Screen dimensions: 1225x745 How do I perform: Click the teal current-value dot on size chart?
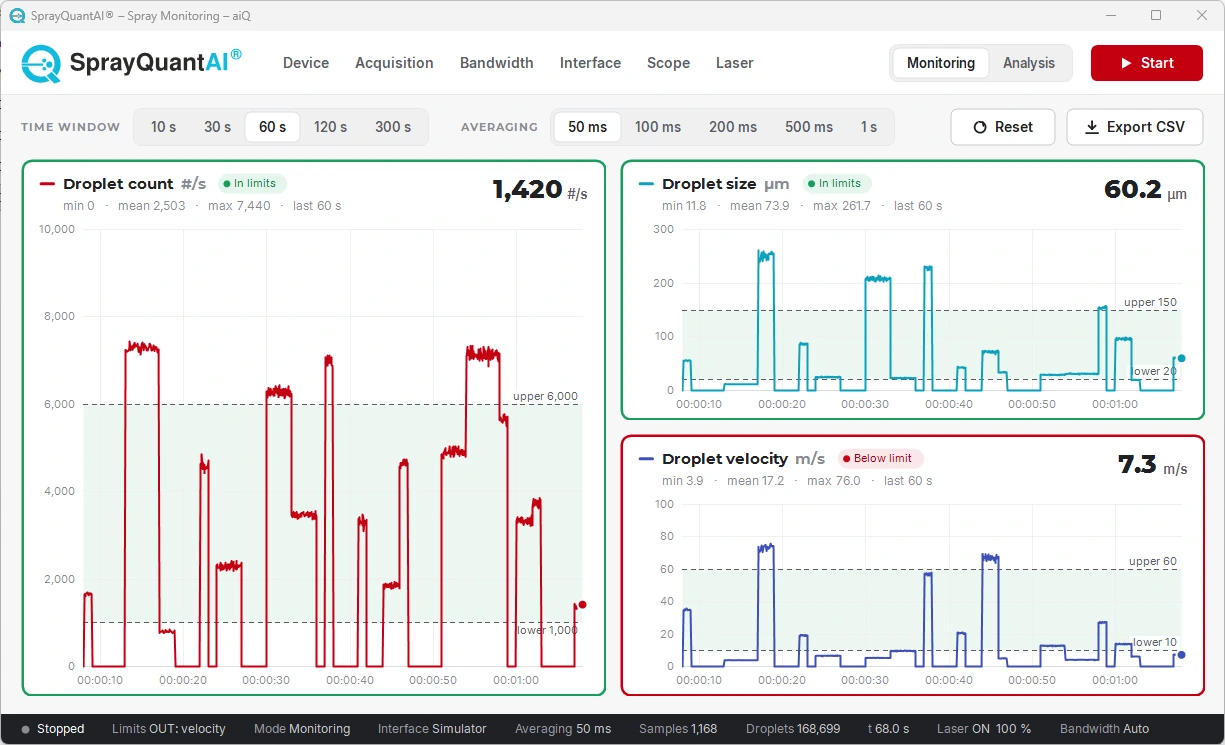tap(1181, 358)
